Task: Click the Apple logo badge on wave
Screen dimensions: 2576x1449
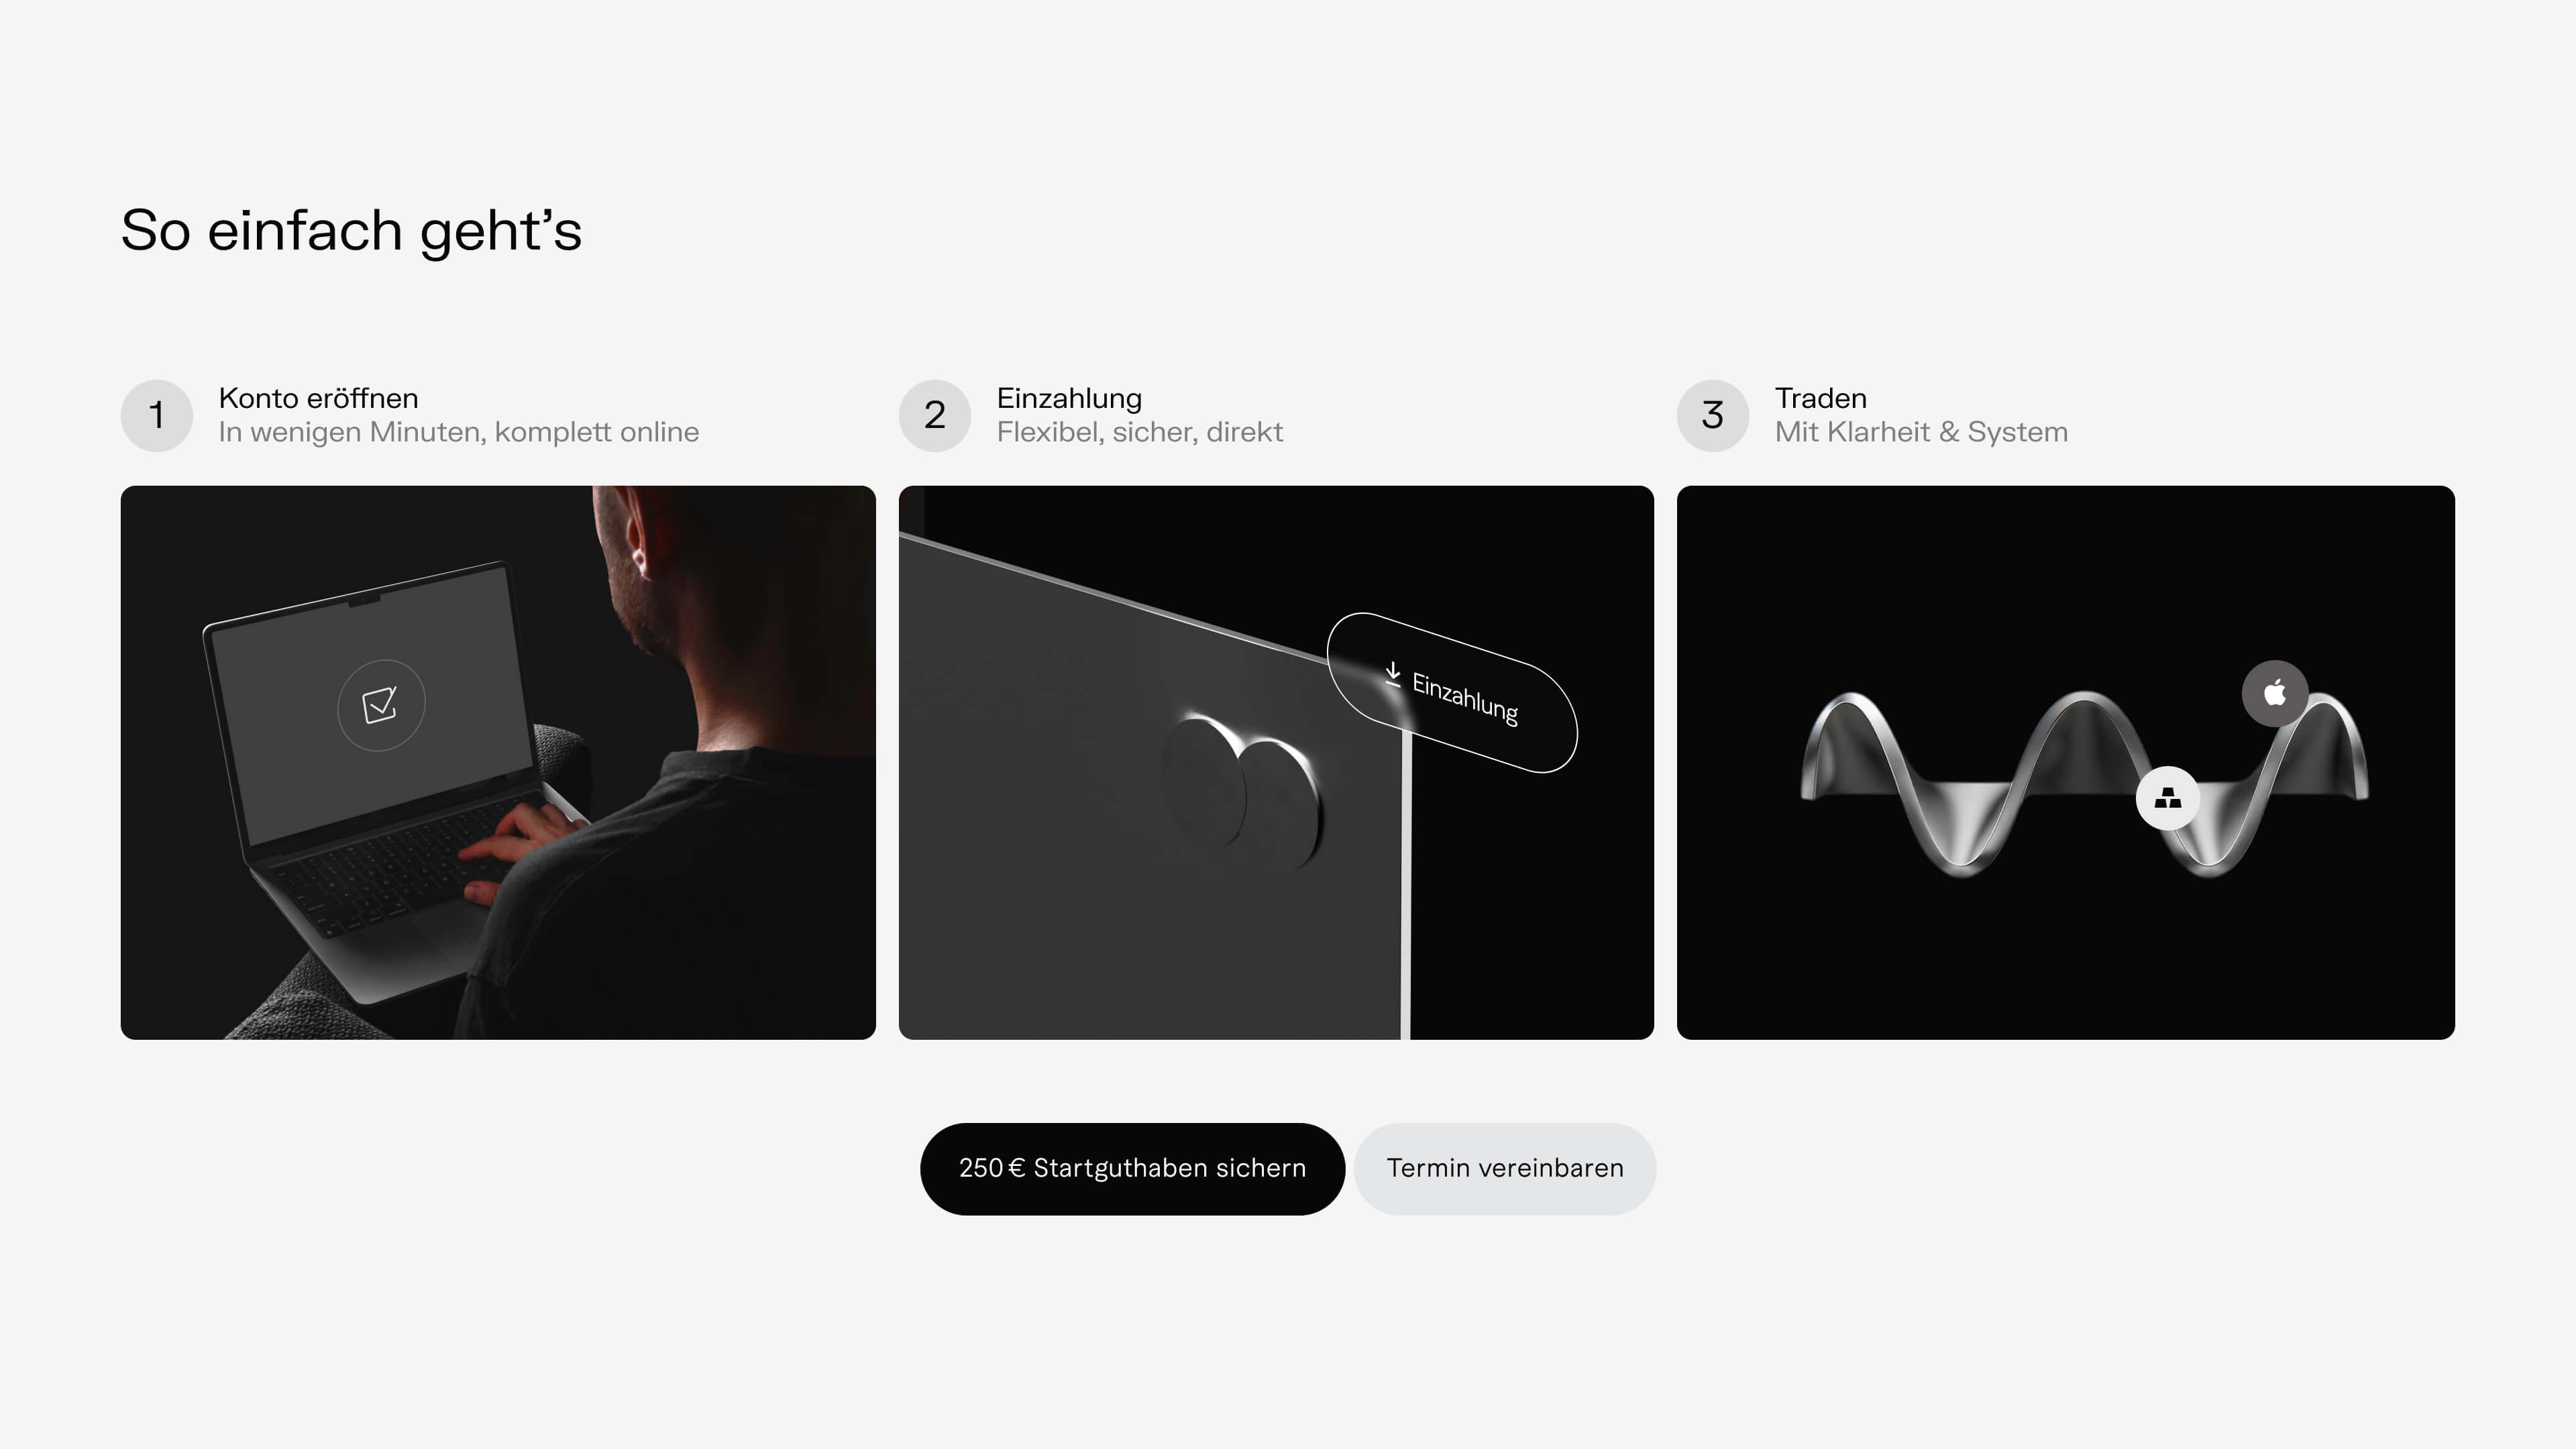Action: click(2275, 693)
